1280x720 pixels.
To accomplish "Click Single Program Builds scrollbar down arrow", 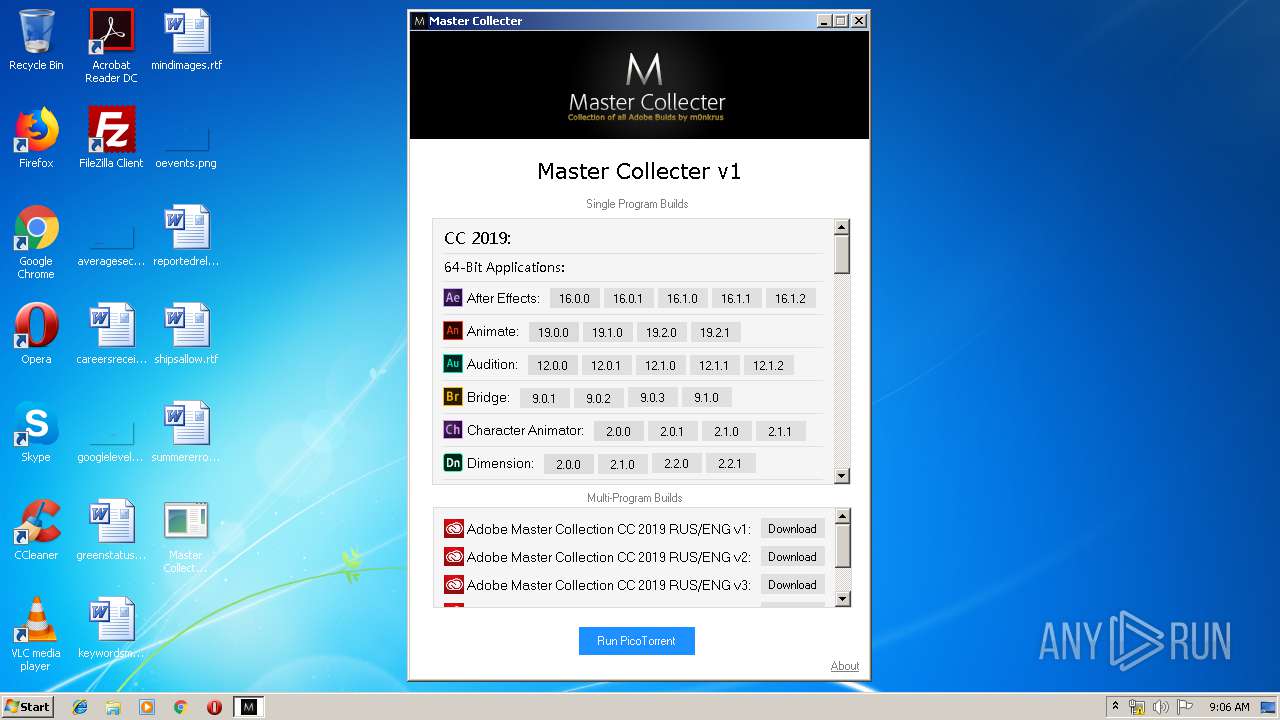I will pos(842,476).
